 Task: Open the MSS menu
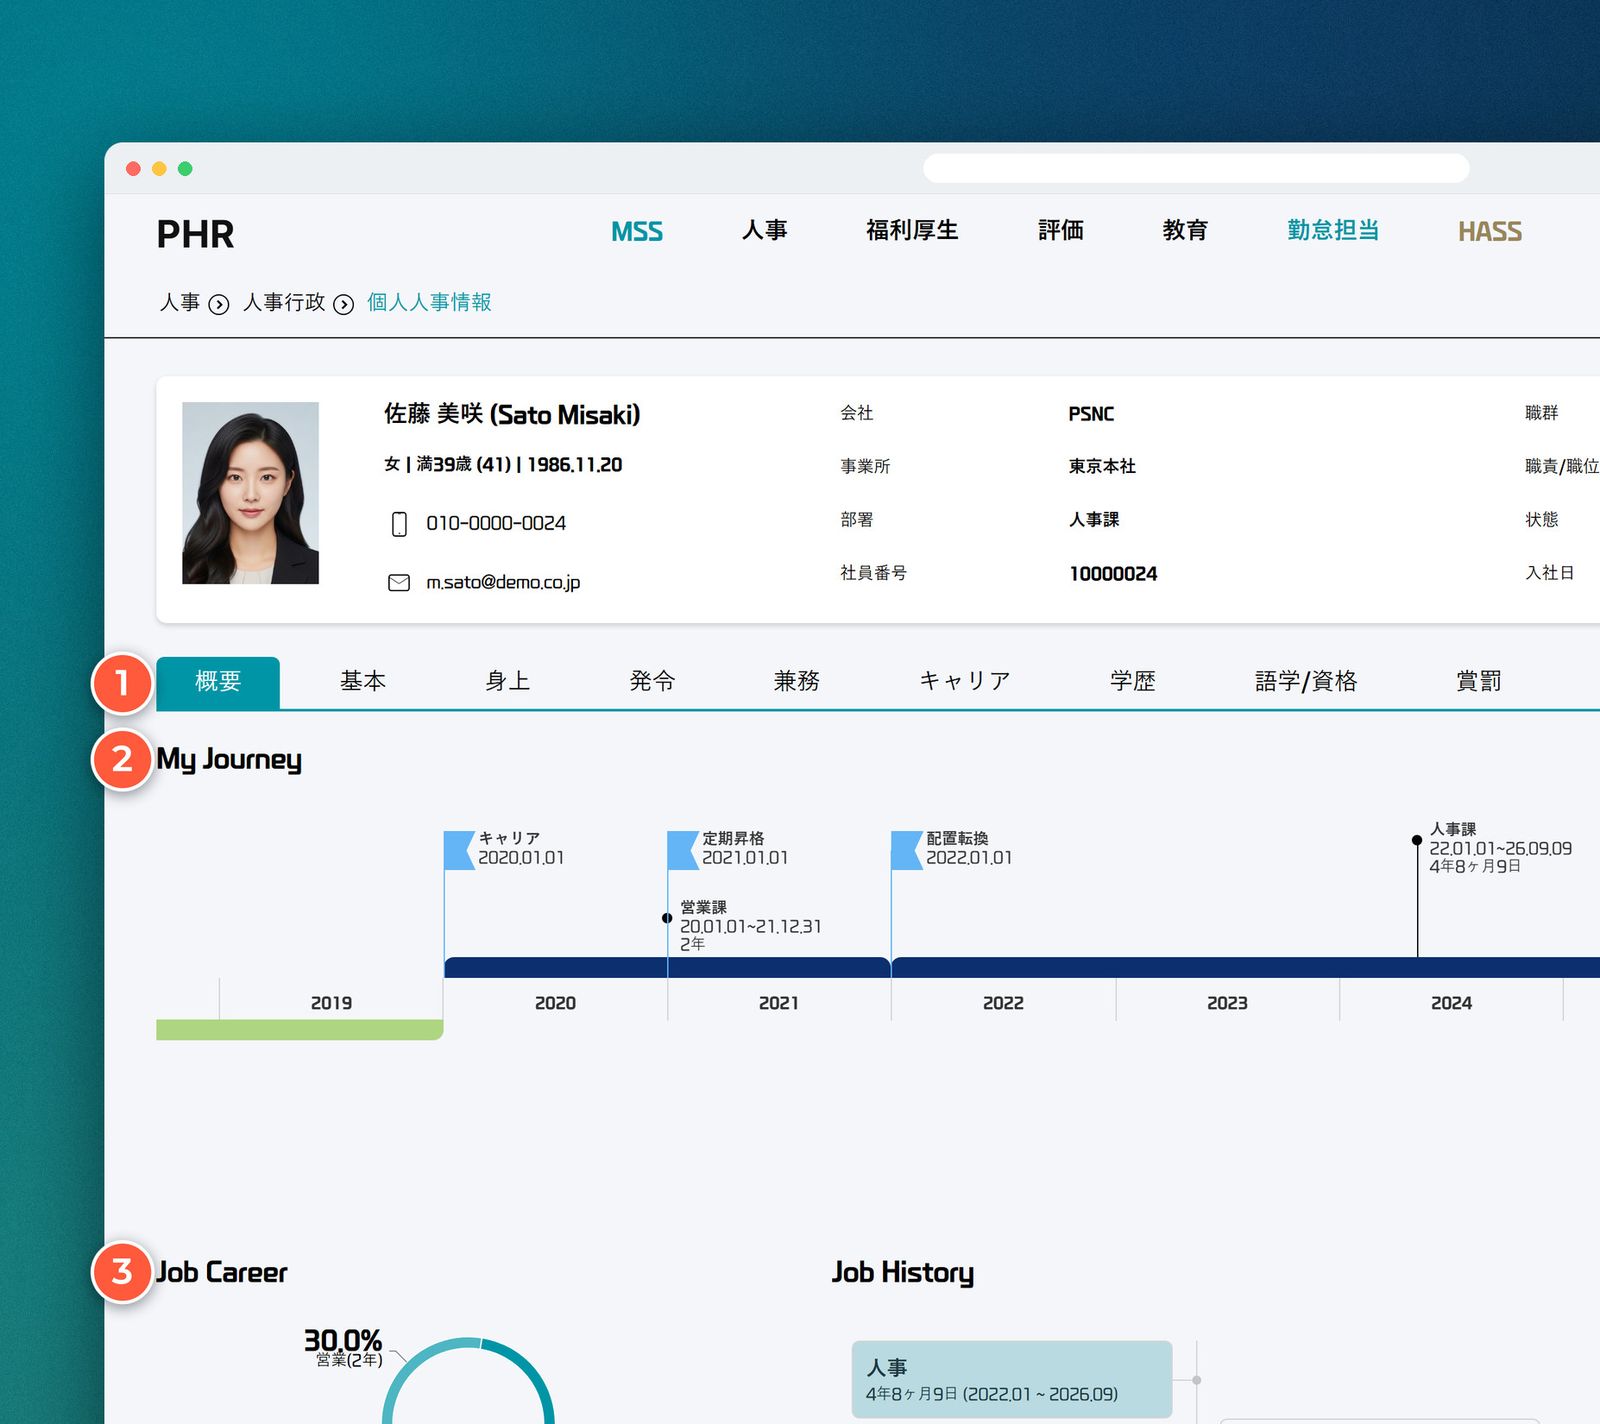coord(637,232)
